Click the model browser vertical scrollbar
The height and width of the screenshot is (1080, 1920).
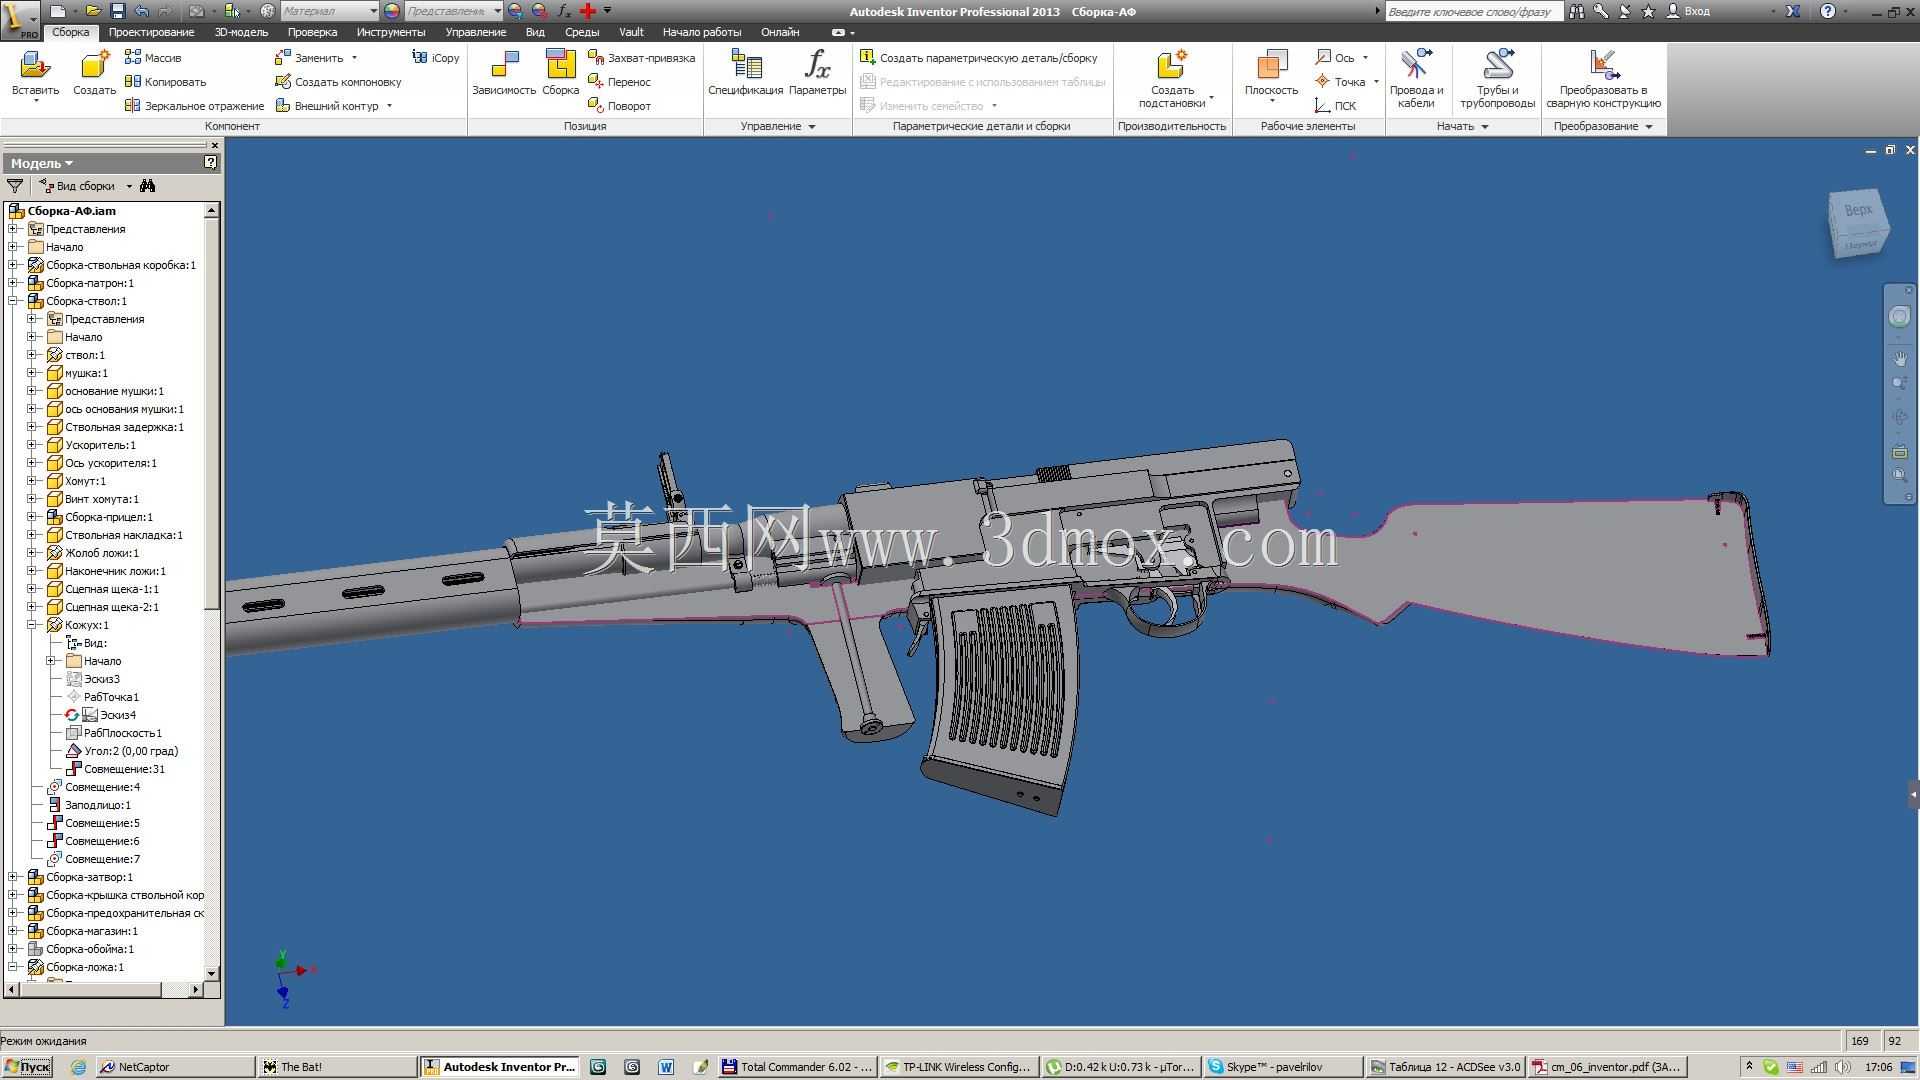[x=211, y=591]
